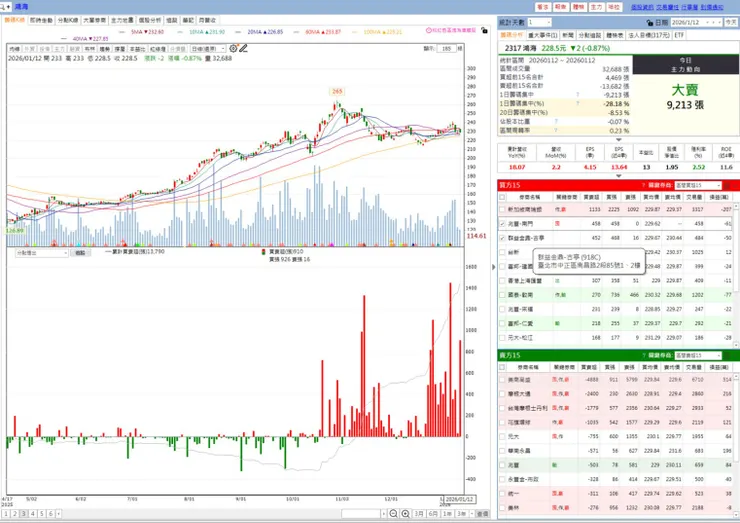Click help question mark in 買方15 header
The image size is (740, 523).
[643, 185]
